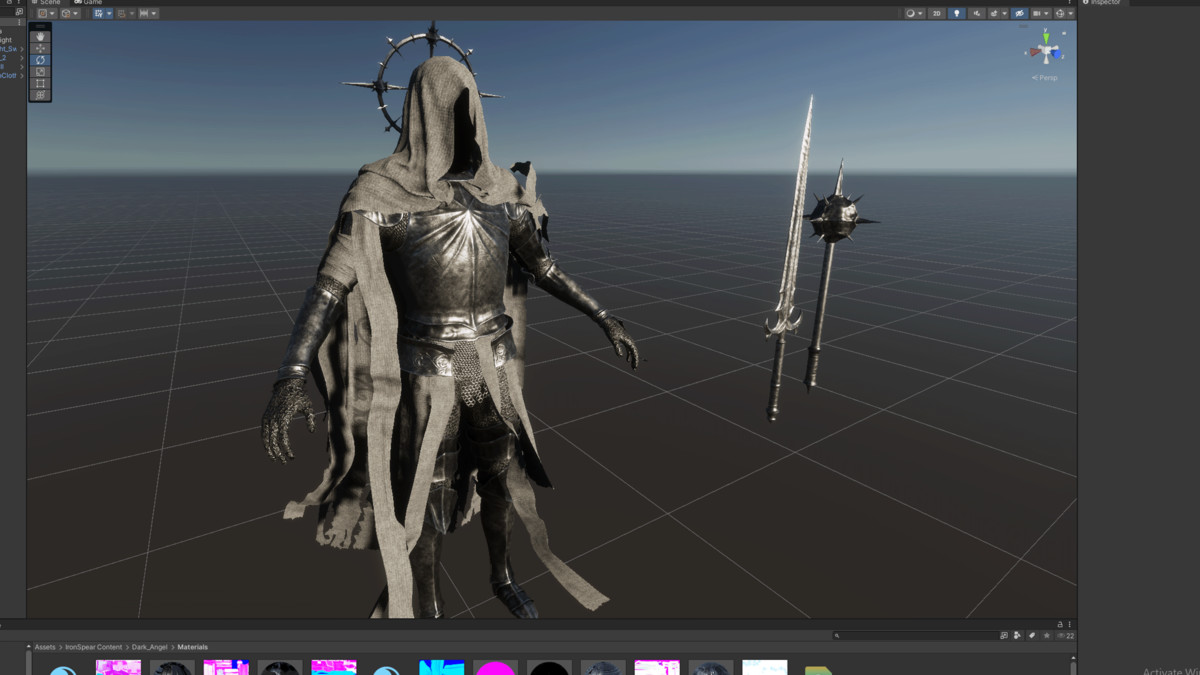The width and height of the screenshot is (1200, 675).
Task: Open the grid settings dropdown arrow
Action: (109, 13)
